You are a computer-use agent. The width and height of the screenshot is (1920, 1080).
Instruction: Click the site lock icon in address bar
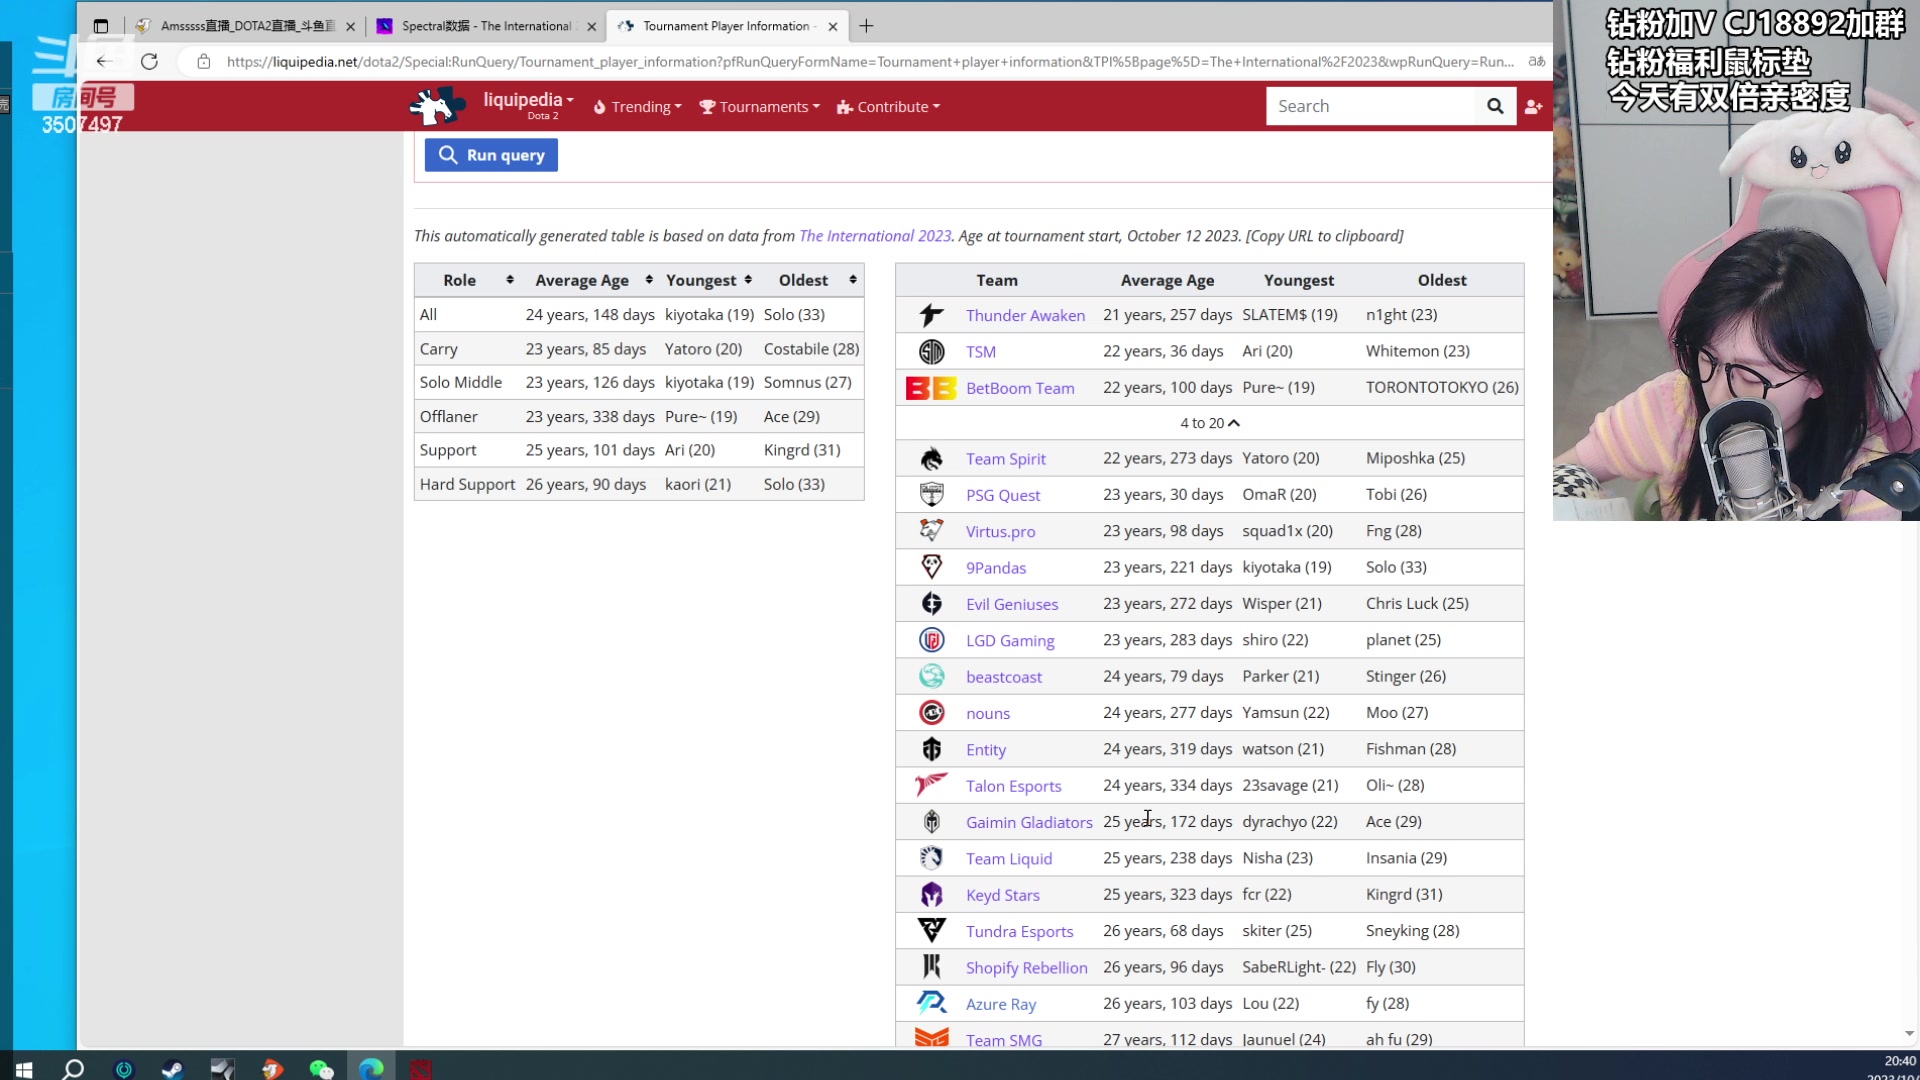[204, 61]
